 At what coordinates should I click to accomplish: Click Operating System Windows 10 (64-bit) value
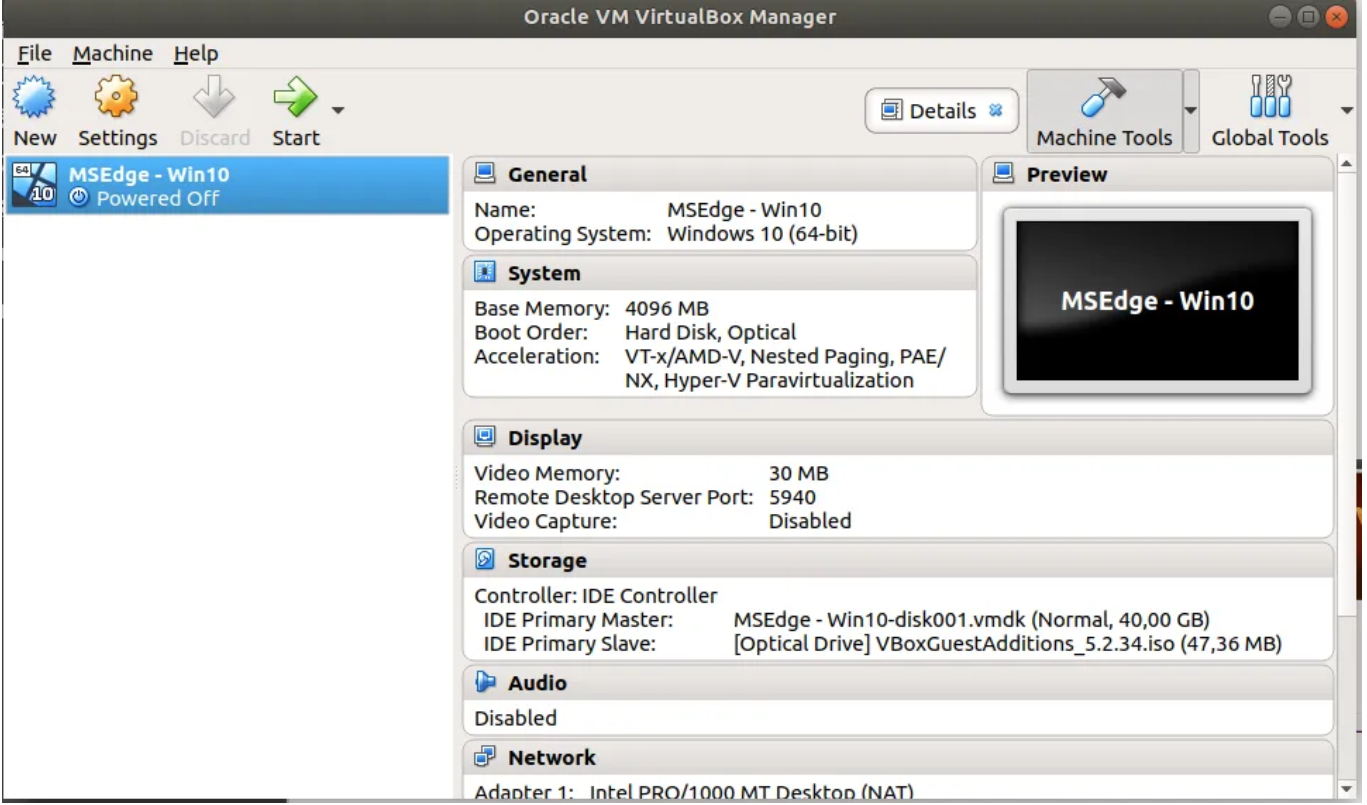pyautogui.click(x=762, y=234)
